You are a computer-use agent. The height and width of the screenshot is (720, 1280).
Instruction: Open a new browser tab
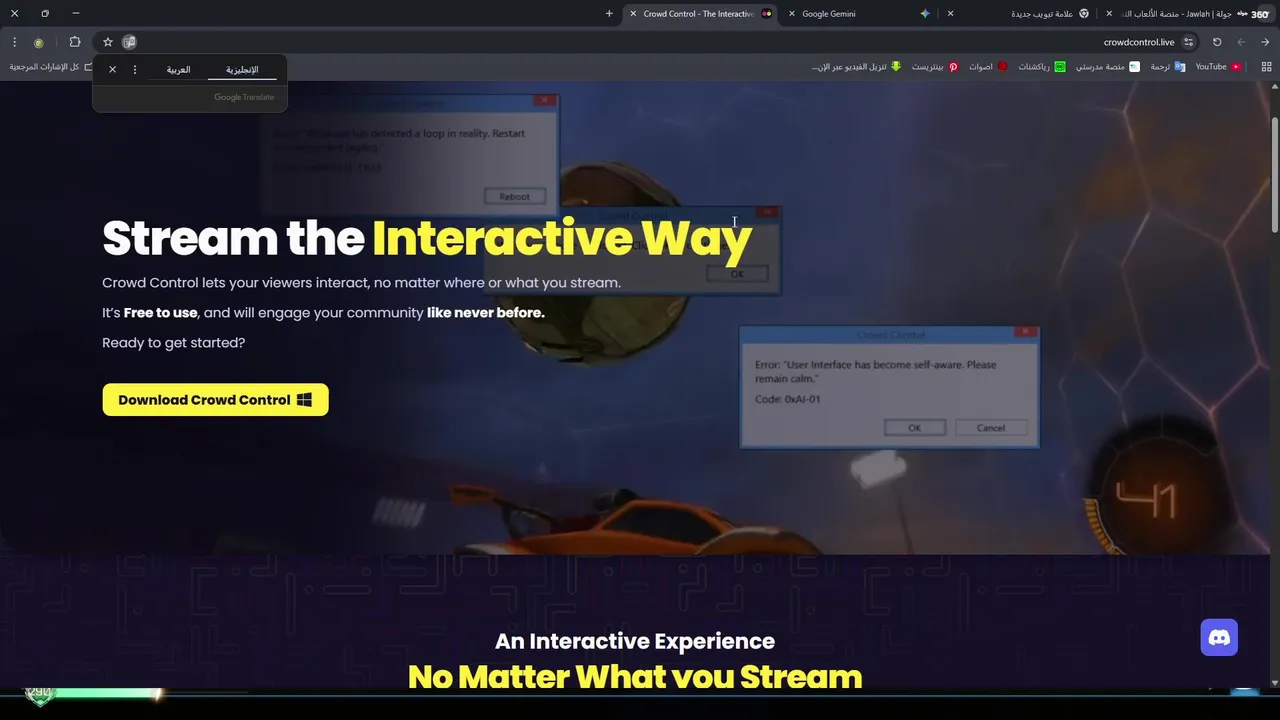(609, 14)
